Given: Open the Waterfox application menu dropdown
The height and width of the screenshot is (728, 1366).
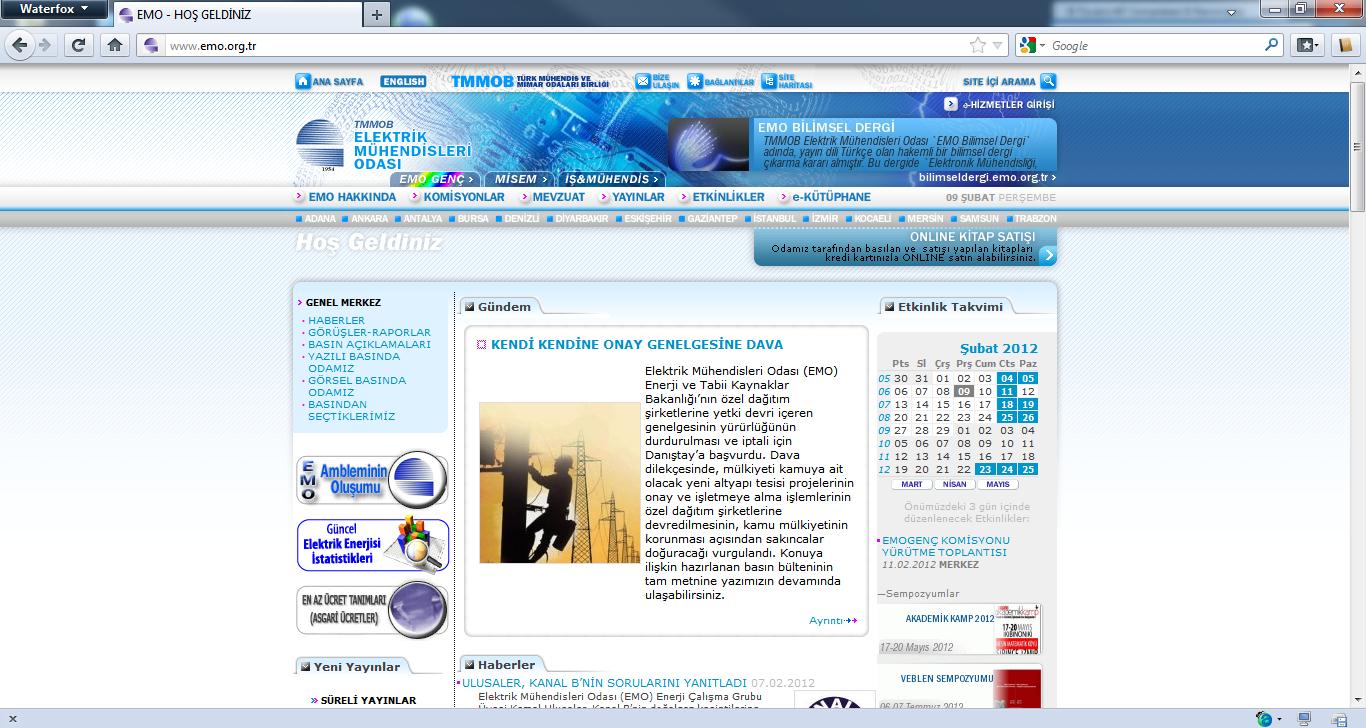Looking at the screenshot, I should [x=54, y=9].
